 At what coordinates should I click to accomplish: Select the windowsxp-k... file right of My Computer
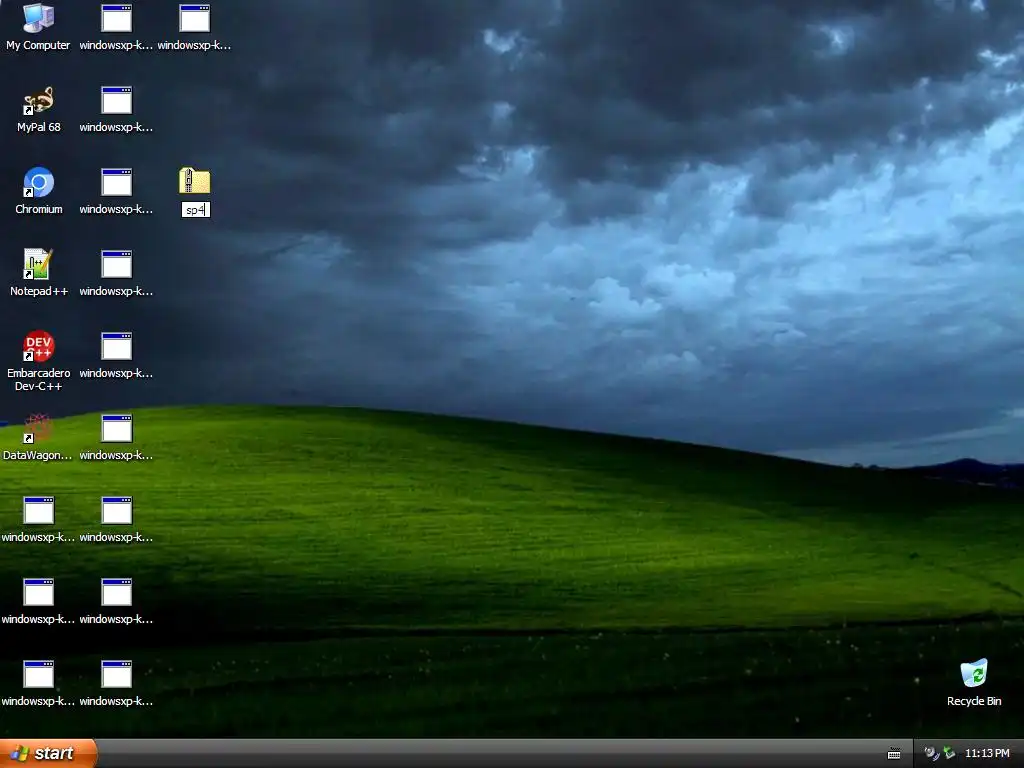(x=116, y=27)
